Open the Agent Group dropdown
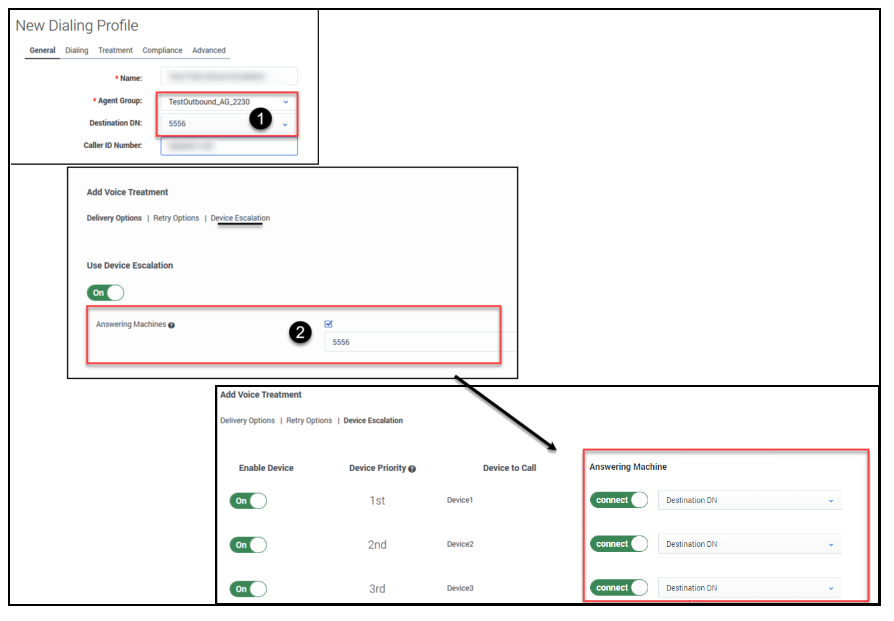894x621 pixels. coord(229,102)
